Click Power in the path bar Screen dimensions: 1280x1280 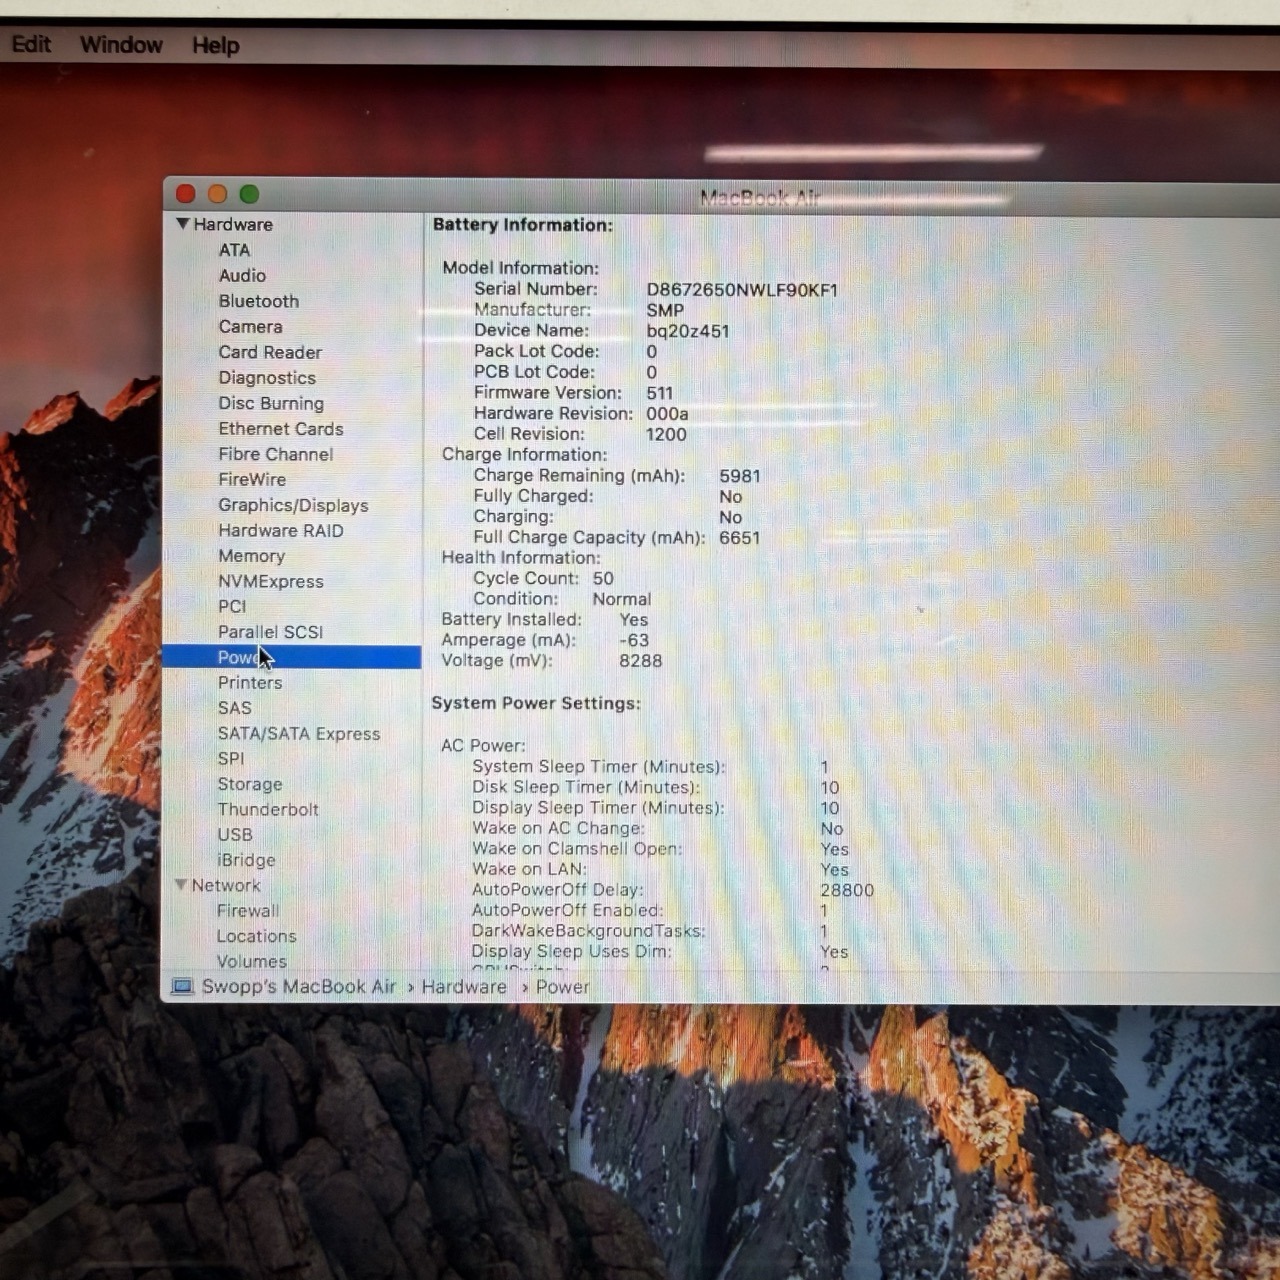click(562, 987)
